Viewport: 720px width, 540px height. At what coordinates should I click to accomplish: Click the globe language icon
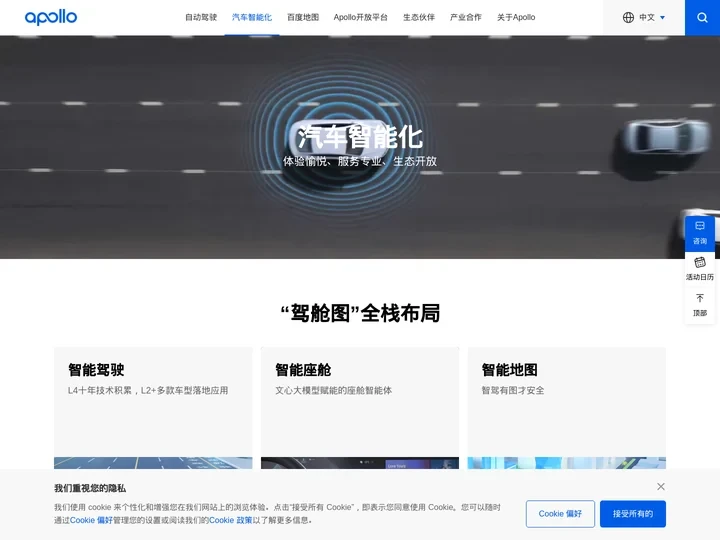pos(628,17)
